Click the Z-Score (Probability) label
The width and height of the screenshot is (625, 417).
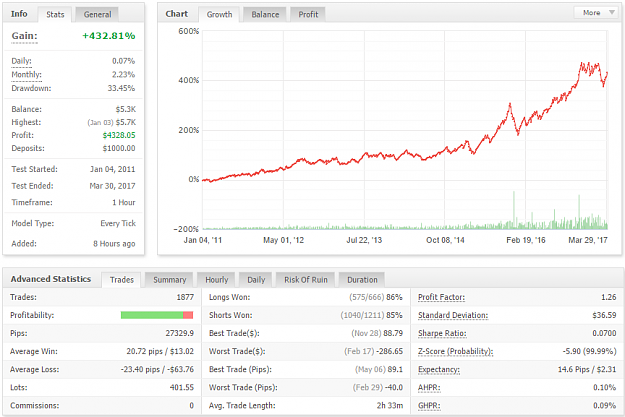(455, 352)
